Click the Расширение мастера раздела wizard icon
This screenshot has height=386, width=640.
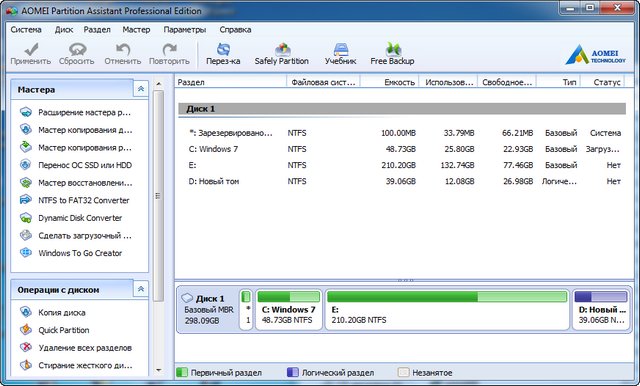coord(26,112)
